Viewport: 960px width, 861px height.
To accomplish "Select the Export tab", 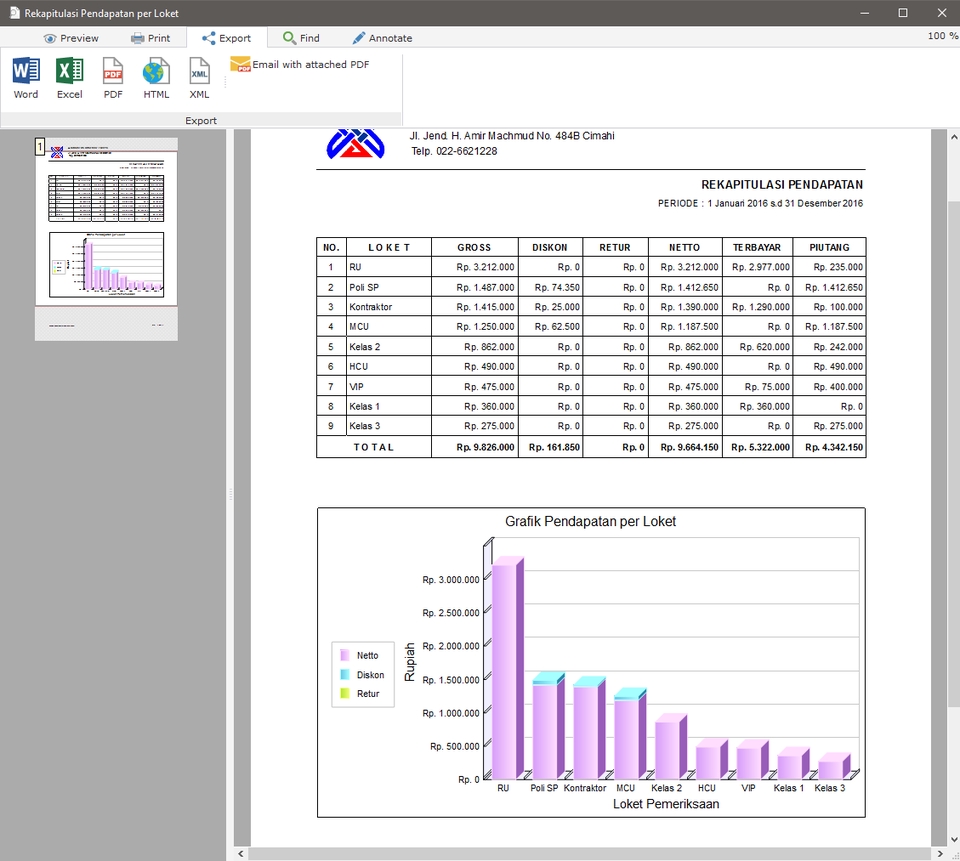I will (x=227, y=38).
